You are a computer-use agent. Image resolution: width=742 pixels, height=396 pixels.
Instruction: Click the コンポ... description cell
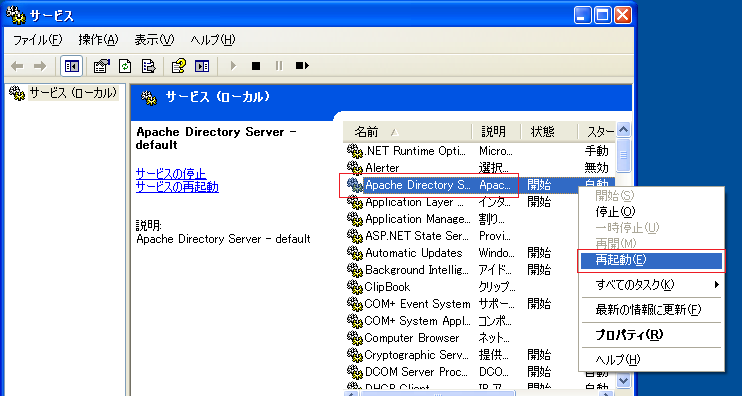(x=495, y=321)
